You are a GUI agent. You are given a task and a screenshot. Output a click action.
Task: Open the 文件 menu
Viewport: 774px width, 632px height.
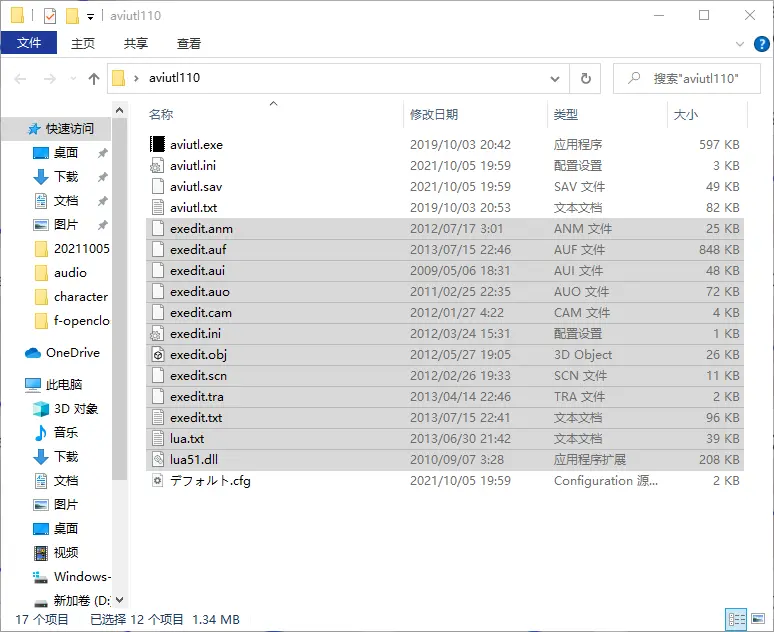pos(29,43)
